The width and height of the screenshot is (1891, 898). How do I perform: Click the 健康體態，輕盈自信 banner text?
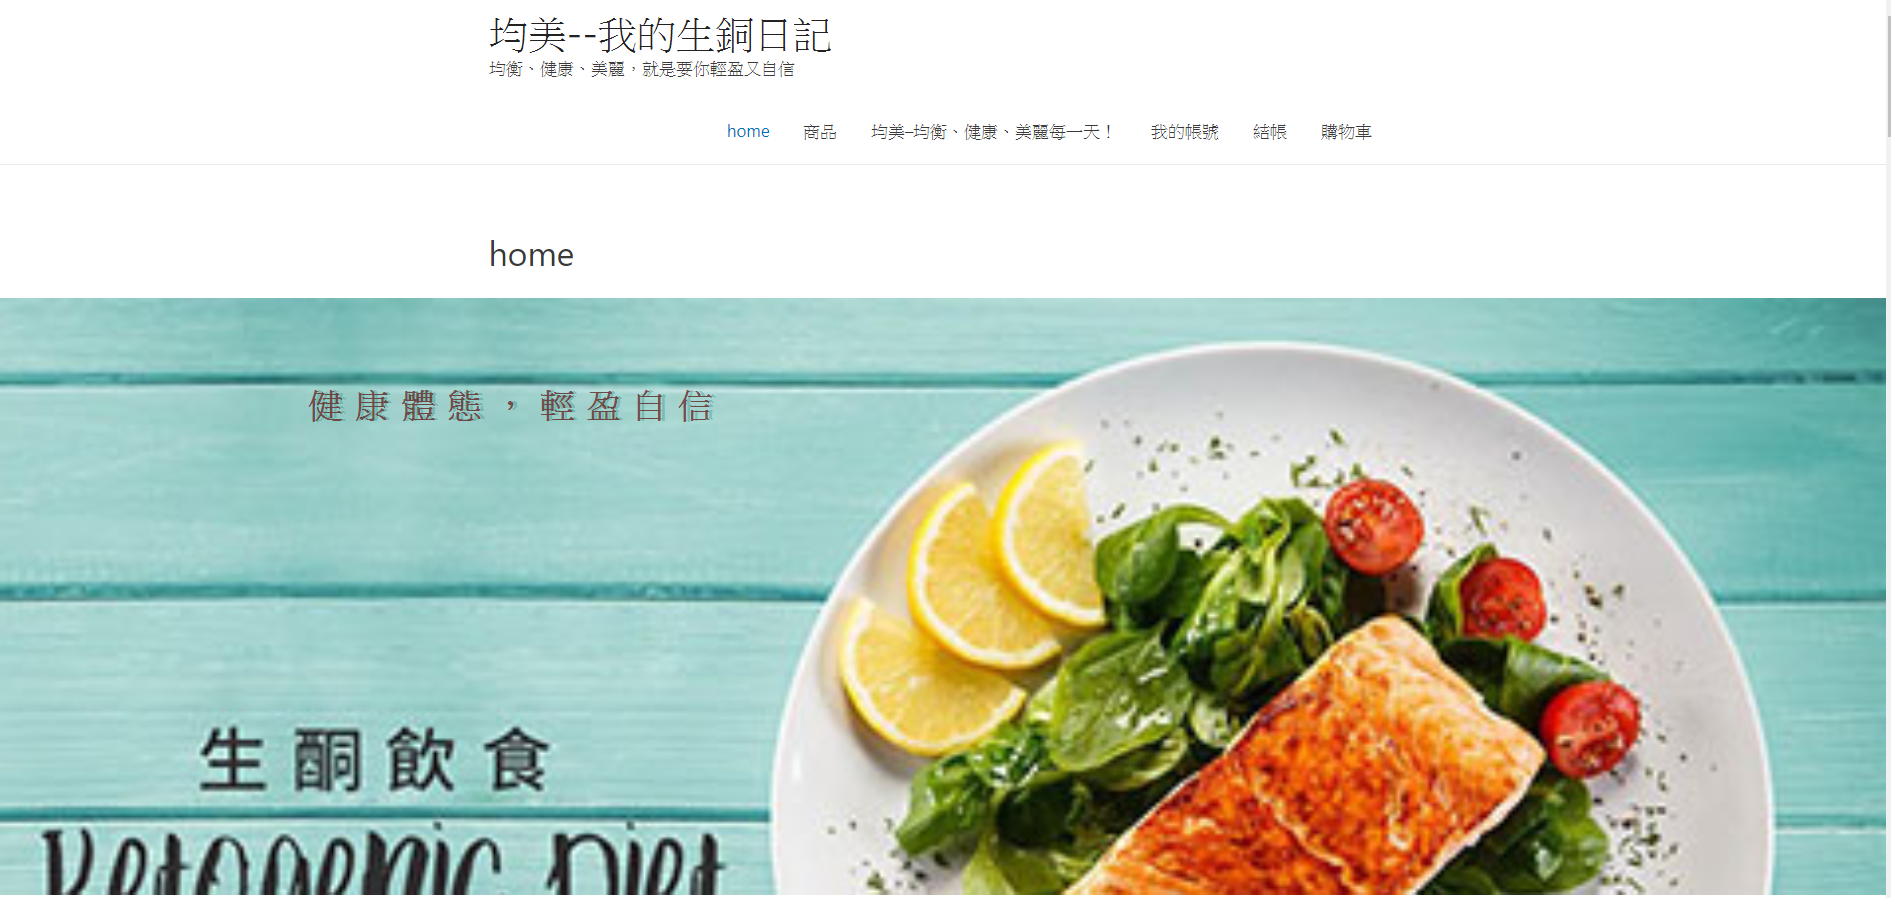(x=511, y=407)
